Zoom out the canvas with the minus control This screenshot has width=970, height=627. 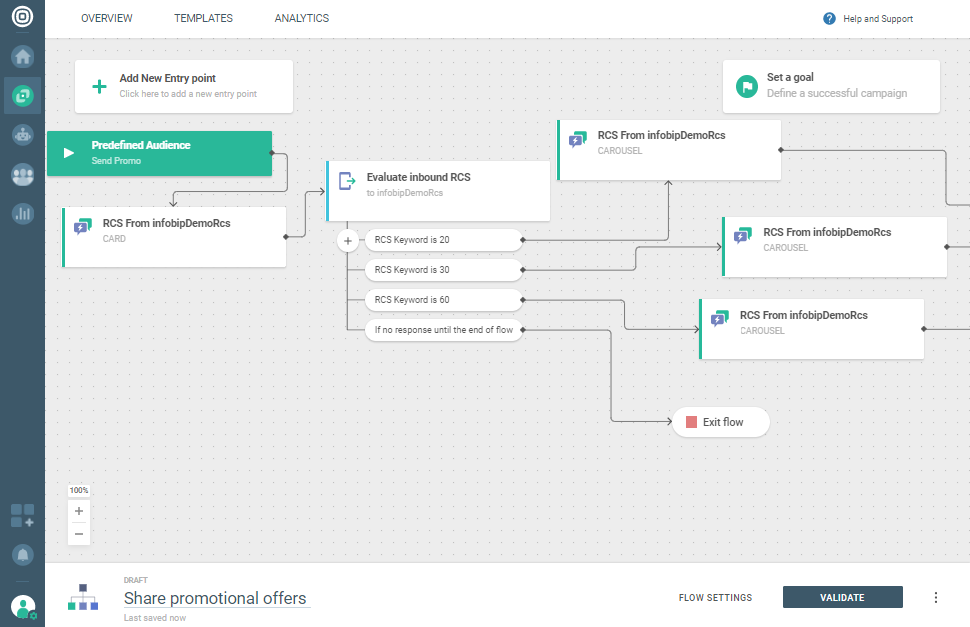[x=79, y=534]
